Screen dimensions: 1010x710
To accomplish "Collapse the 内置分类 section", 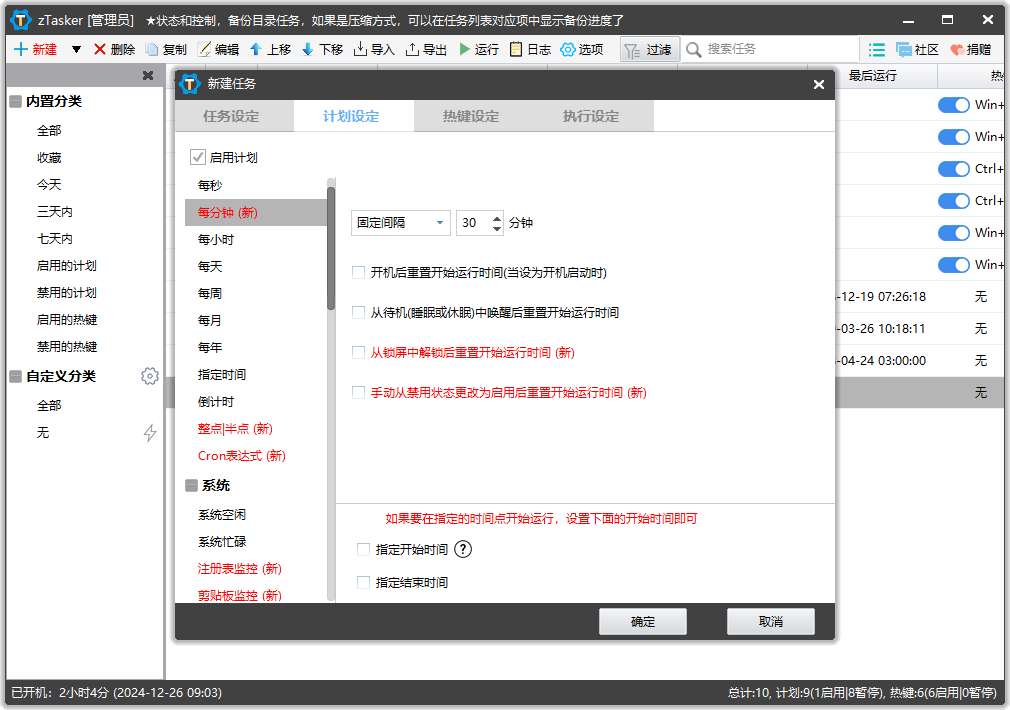I will [14, 100].
